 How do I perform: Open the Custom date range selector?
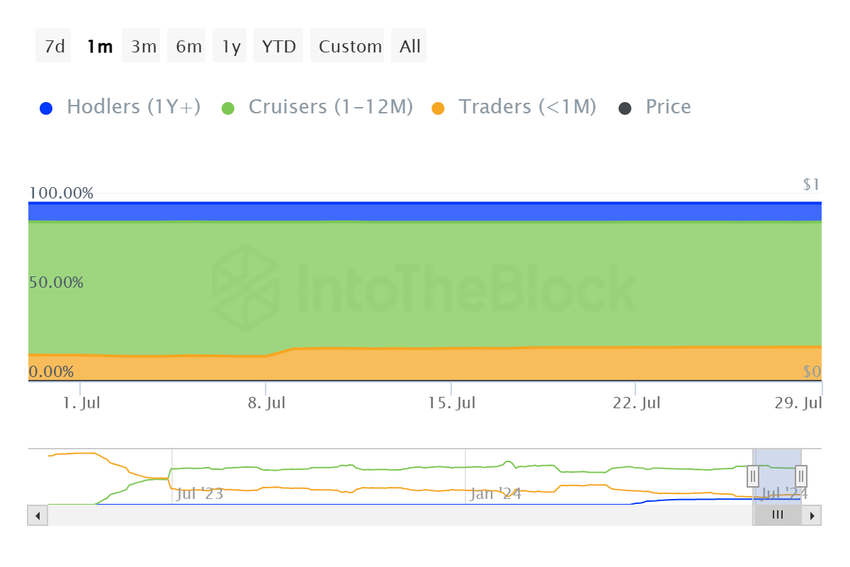350,46
